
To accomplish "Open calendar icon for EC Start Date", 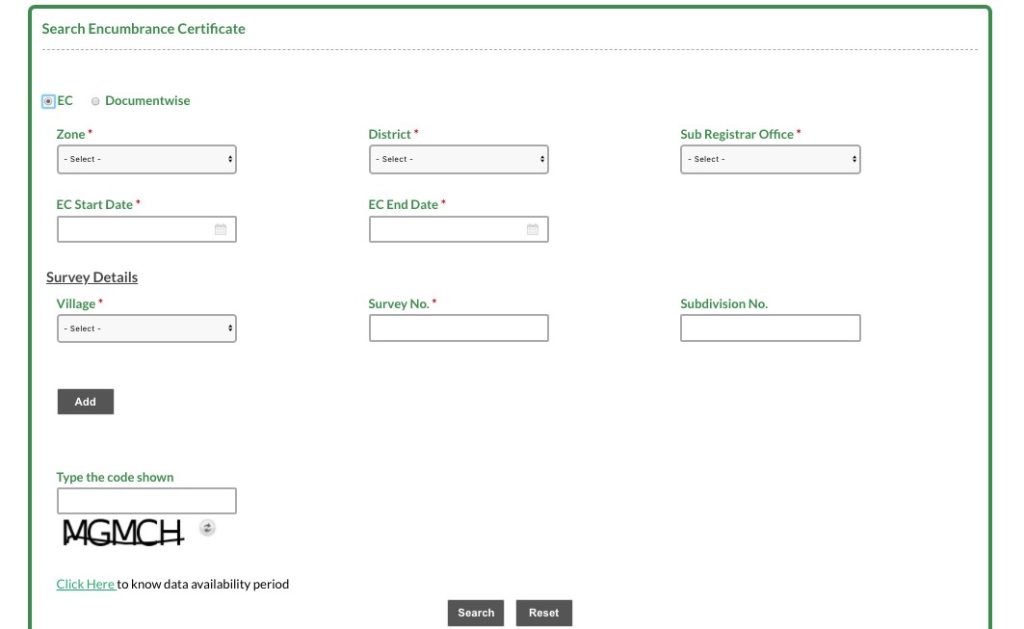I will click(x=221, y=229).
